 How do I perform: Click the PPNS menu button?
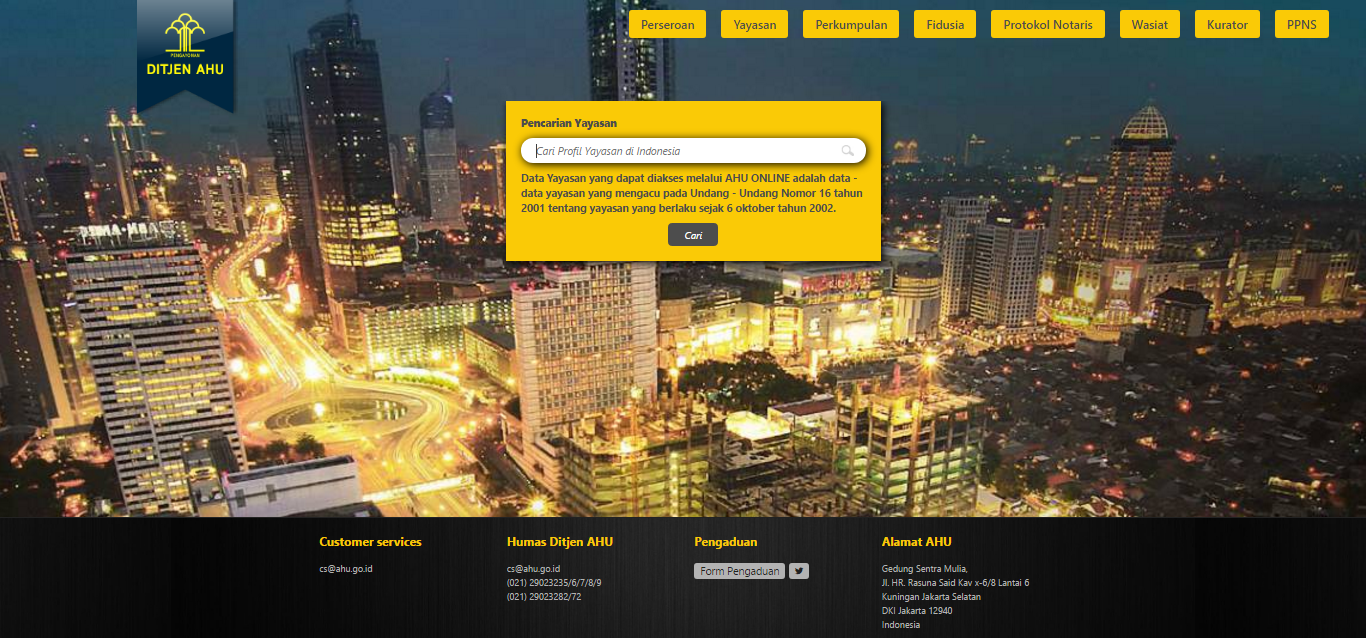(1301, 24)
